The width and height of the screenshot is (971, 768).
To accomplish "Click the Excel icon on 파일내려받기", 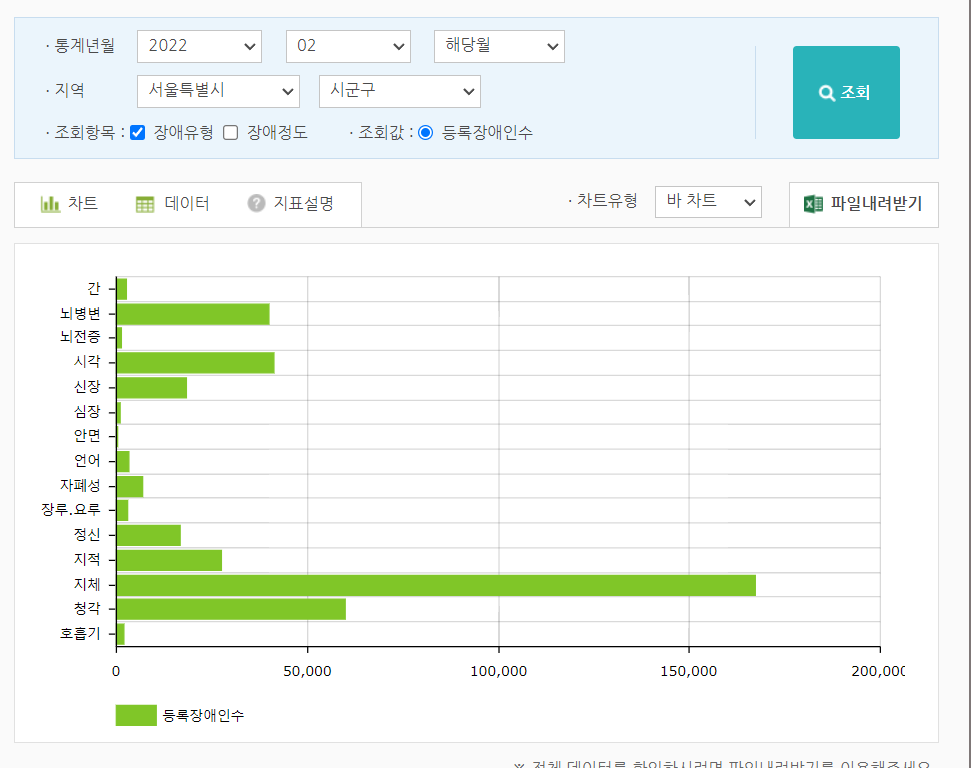I will pos(814,204).
